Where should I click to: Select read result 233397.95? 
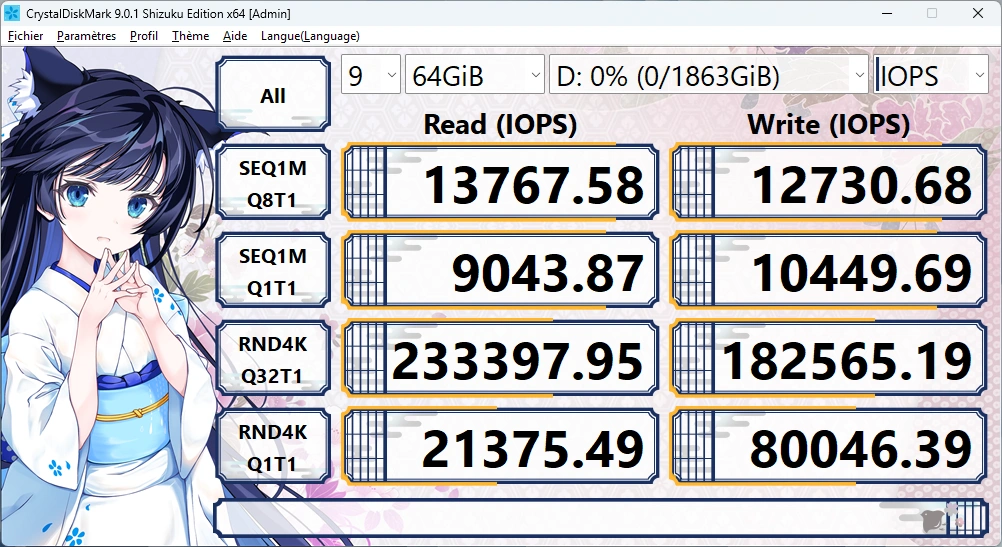500,359
